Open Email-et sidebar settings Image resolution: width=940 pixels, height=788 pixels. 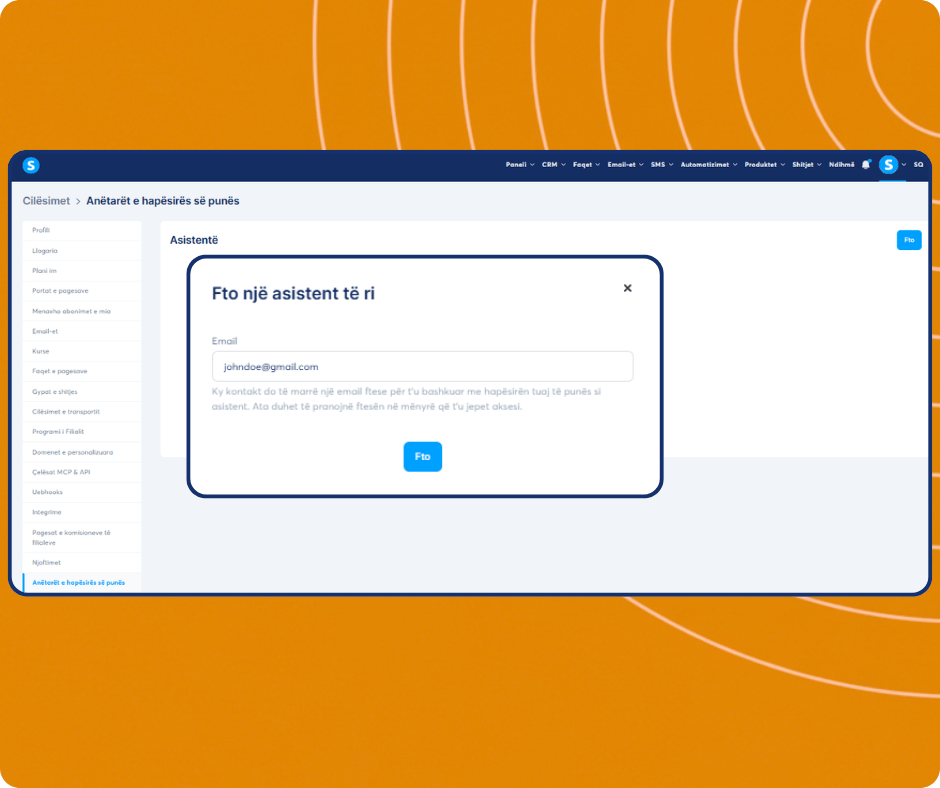tap(82, 331)
